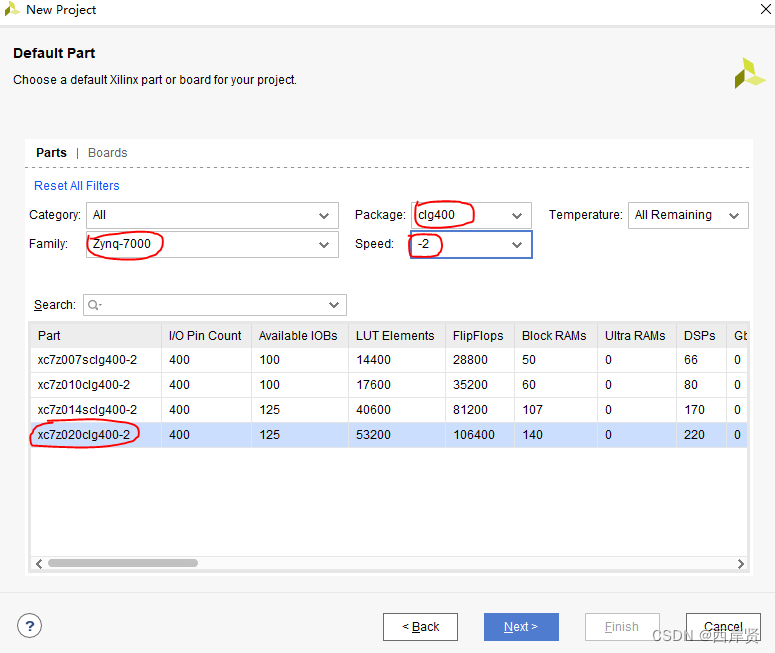Sort by I/O Pin Count column header
775x653 pixels.
(206, 336)
